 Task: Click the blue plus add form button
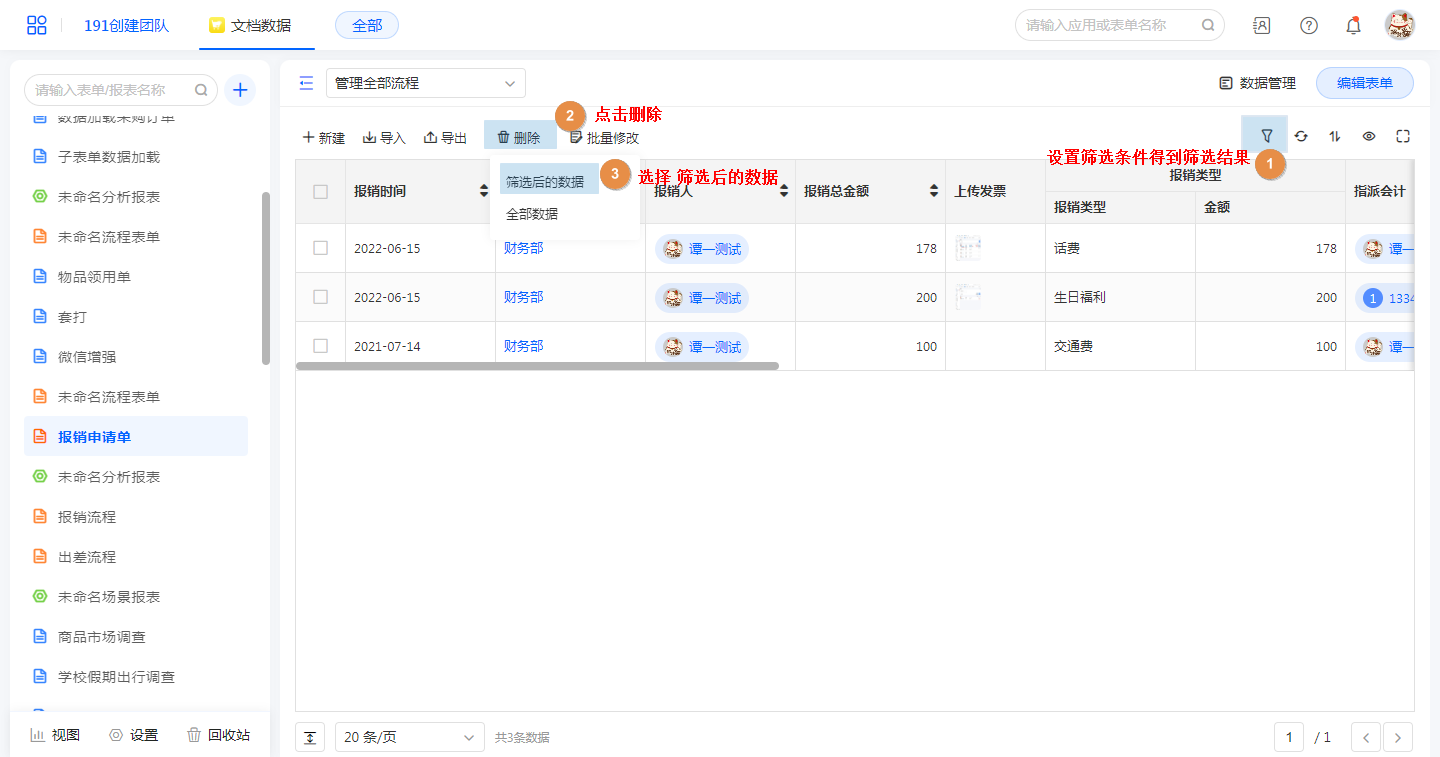[x=240, y=90]
